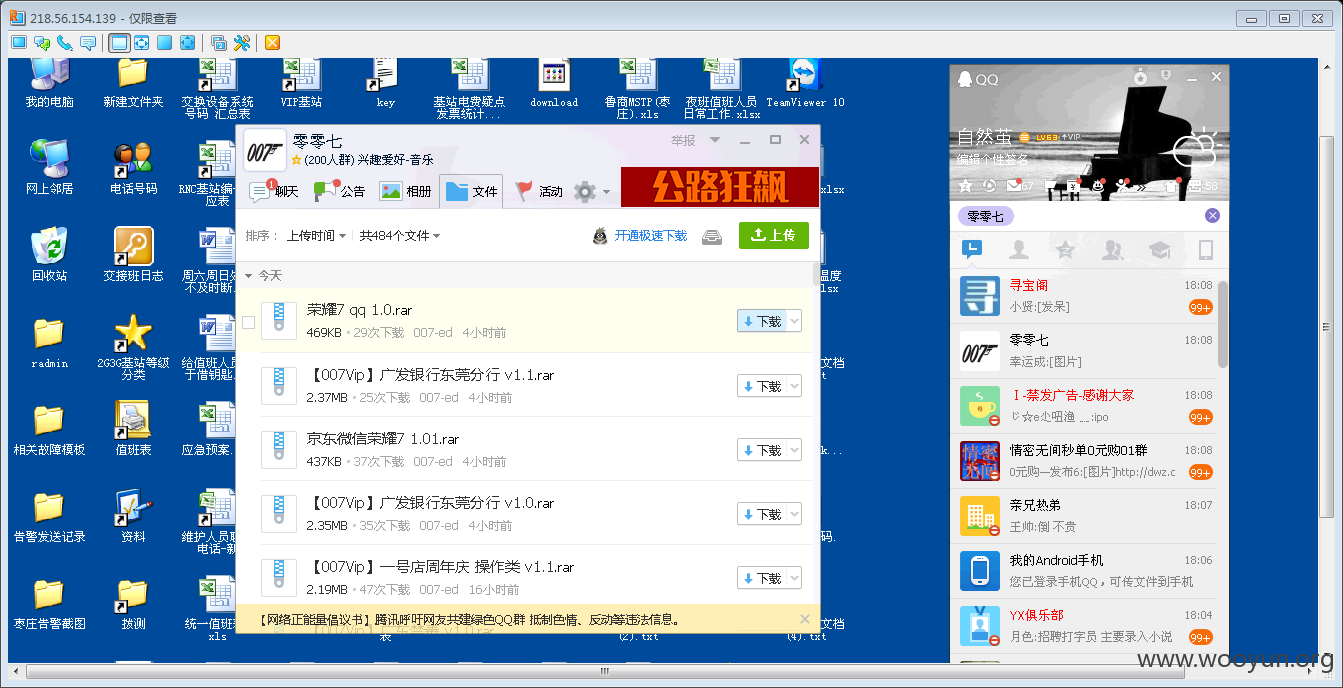The width and height of the screenshot is (1343, 688).
Task: Click the 公路狂飙 banner ad
Action: coord(719,186)
